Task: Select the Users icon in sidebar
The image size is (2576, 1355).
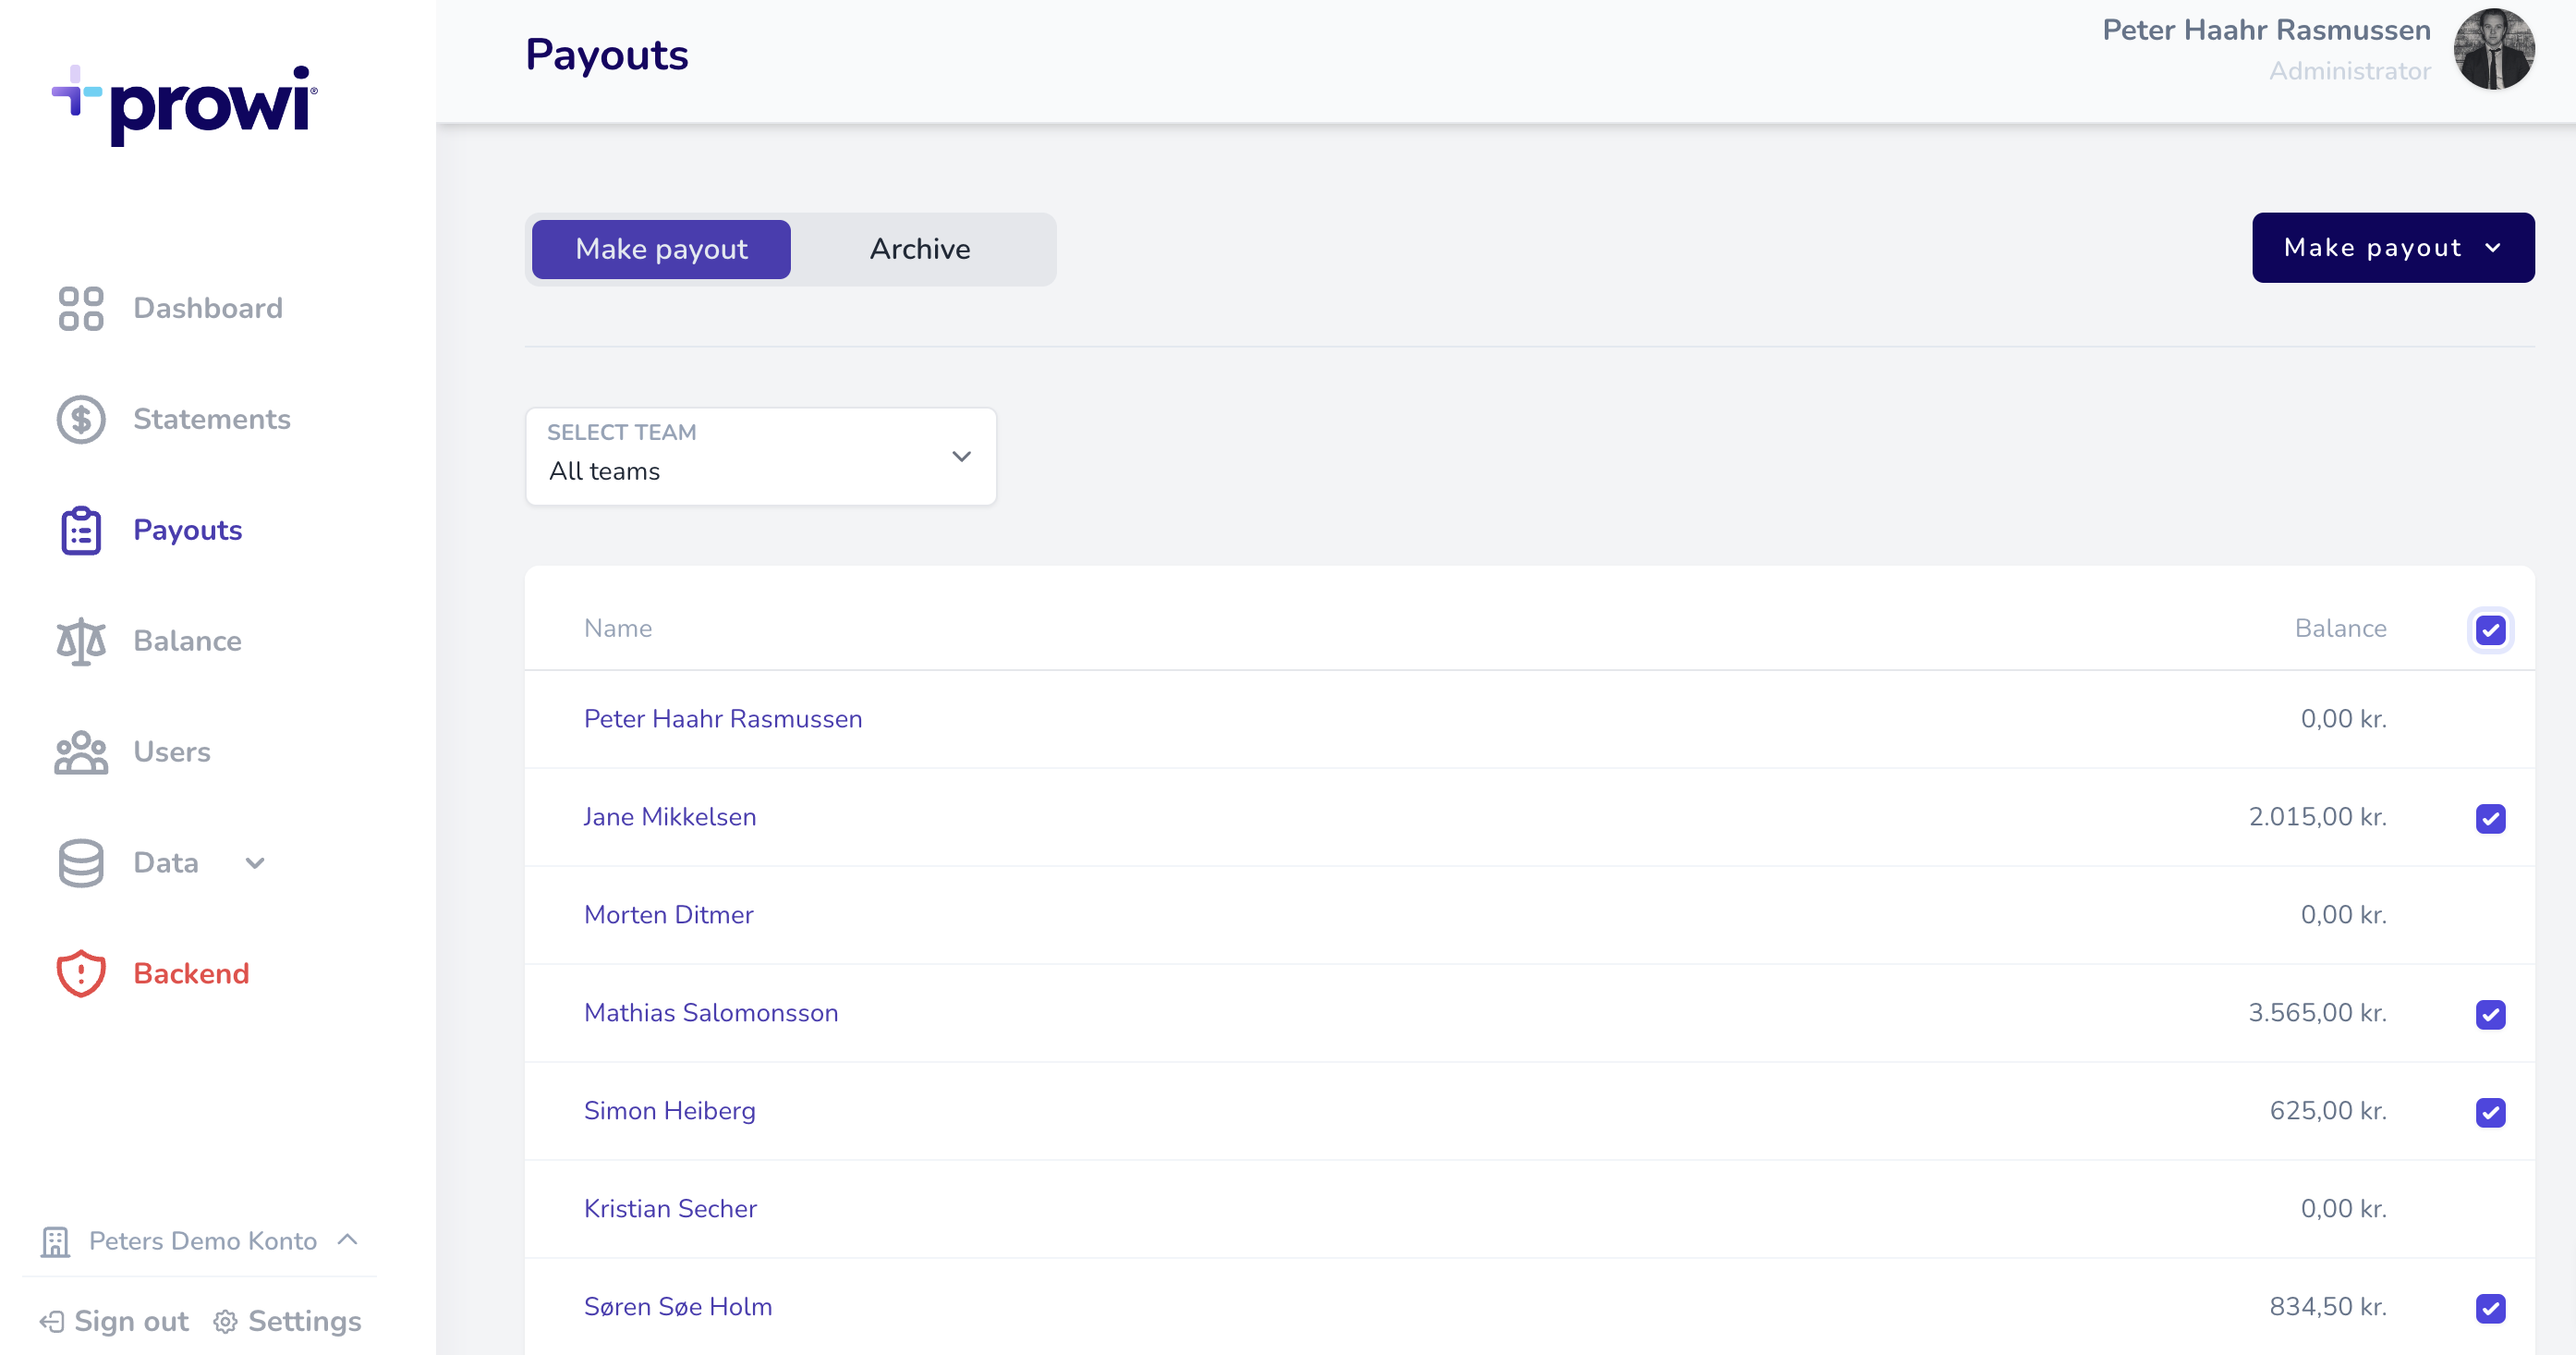Action: (x=80, y=752)
